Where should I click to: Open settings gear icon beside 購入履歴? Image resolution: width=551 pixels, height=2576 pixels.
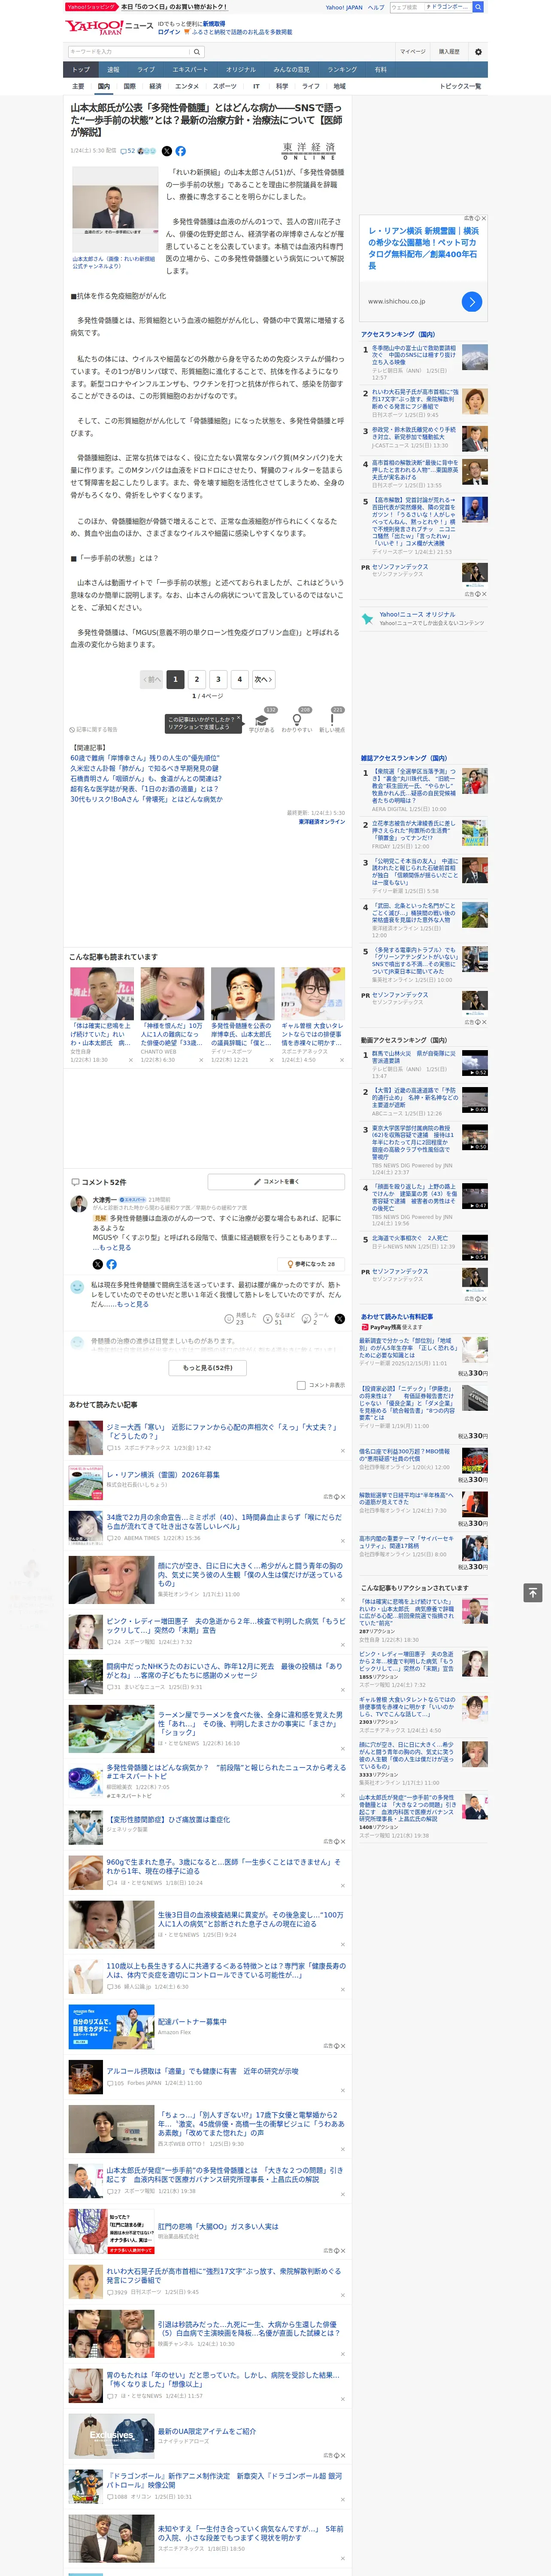[478, 51]
